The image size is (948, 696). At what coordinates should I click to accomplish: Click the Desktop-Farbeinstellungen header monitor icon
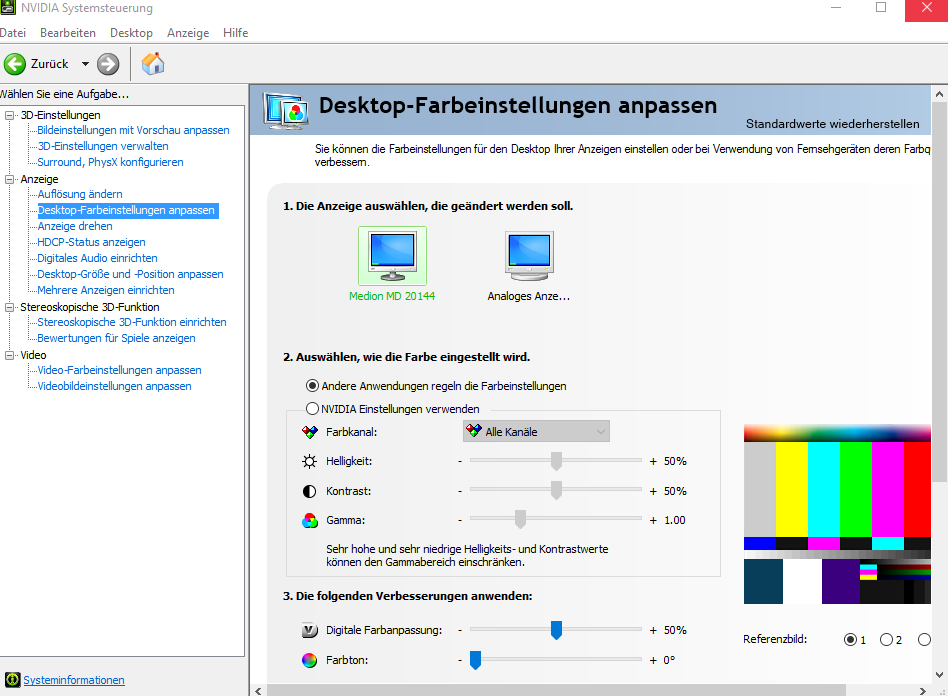(x=285, y=110)
